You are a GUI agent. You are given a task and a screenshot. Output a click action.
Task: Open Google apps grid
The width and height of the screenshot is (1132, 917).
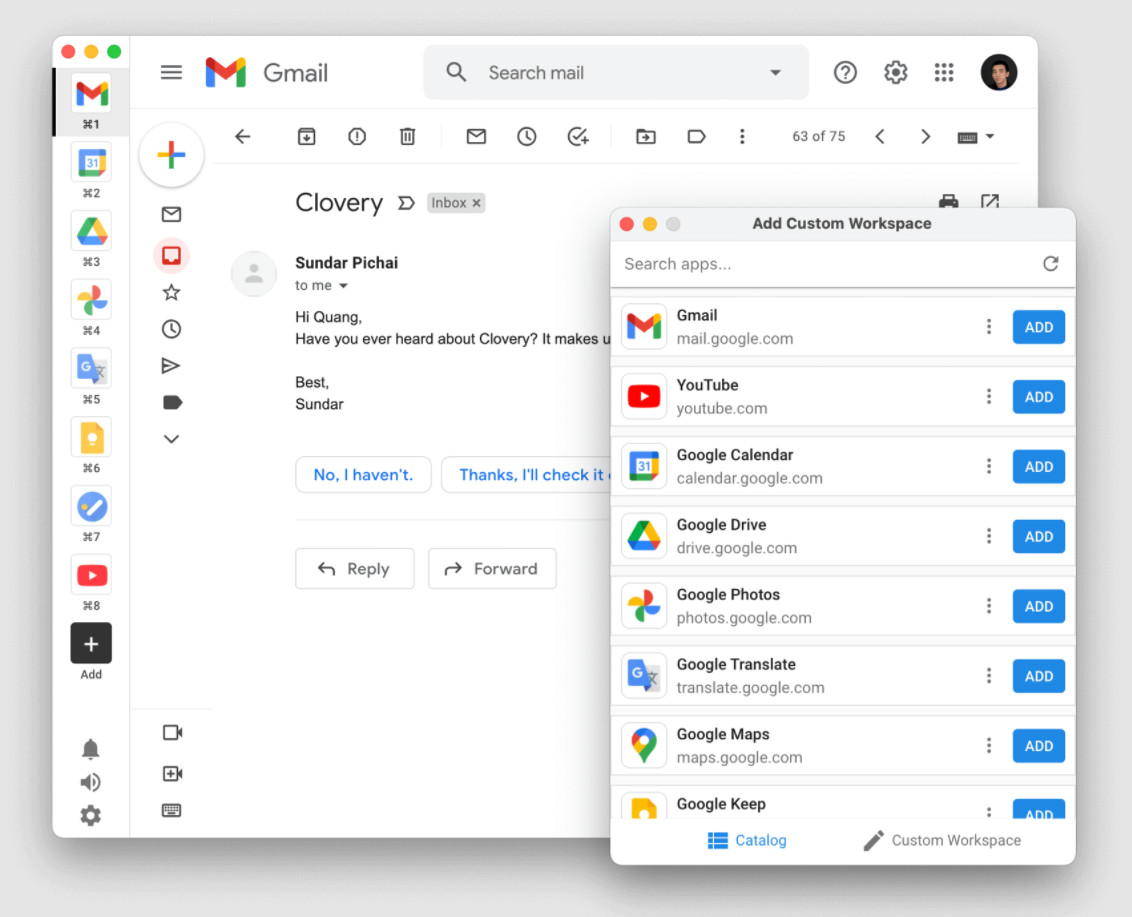point(944,72)
